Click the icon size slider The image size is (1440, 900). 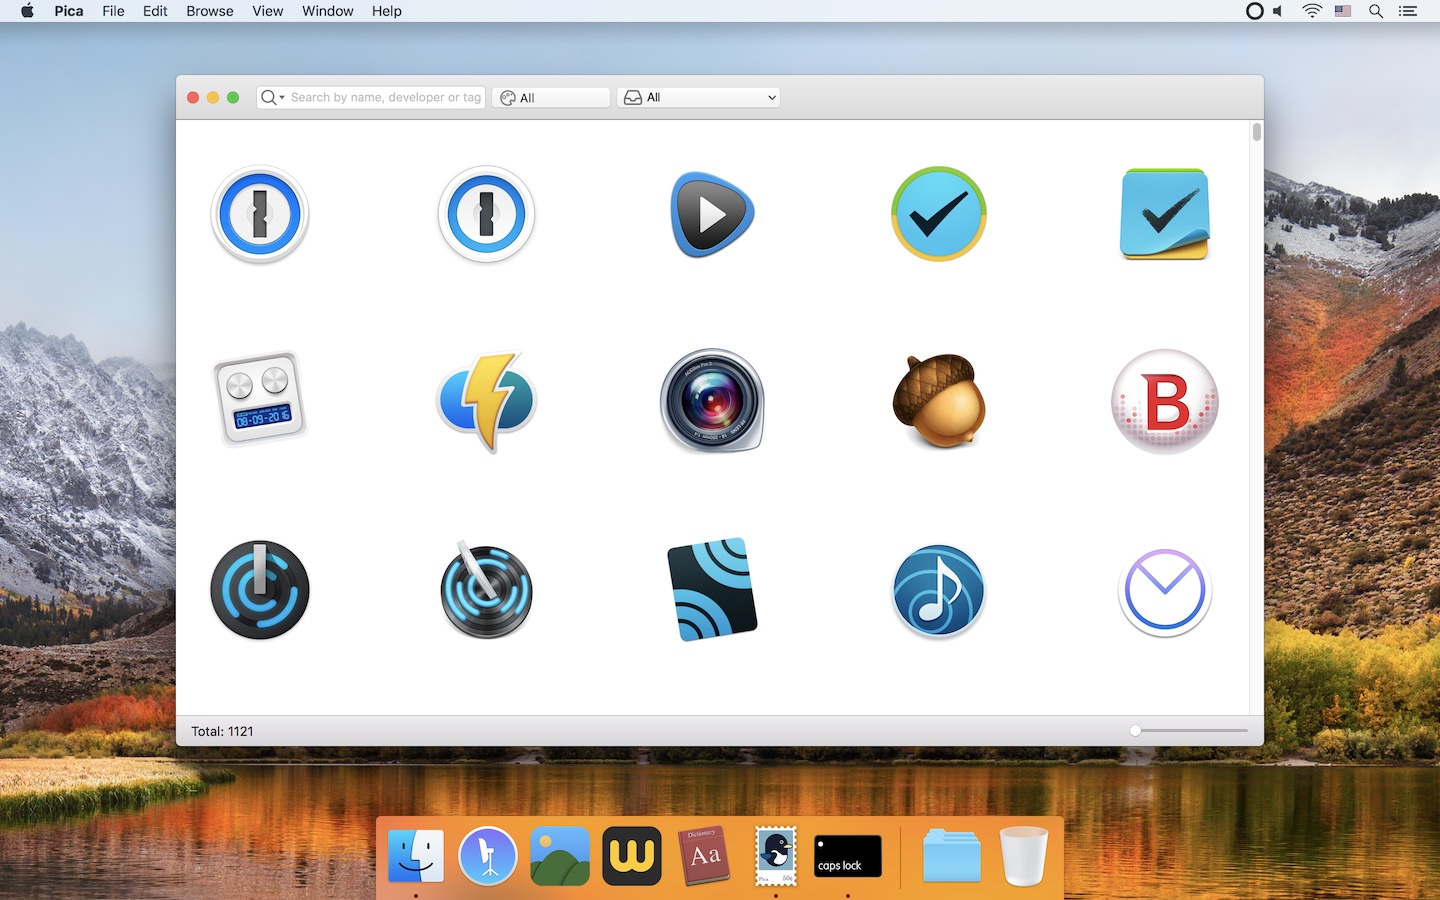coord(1189,731)
